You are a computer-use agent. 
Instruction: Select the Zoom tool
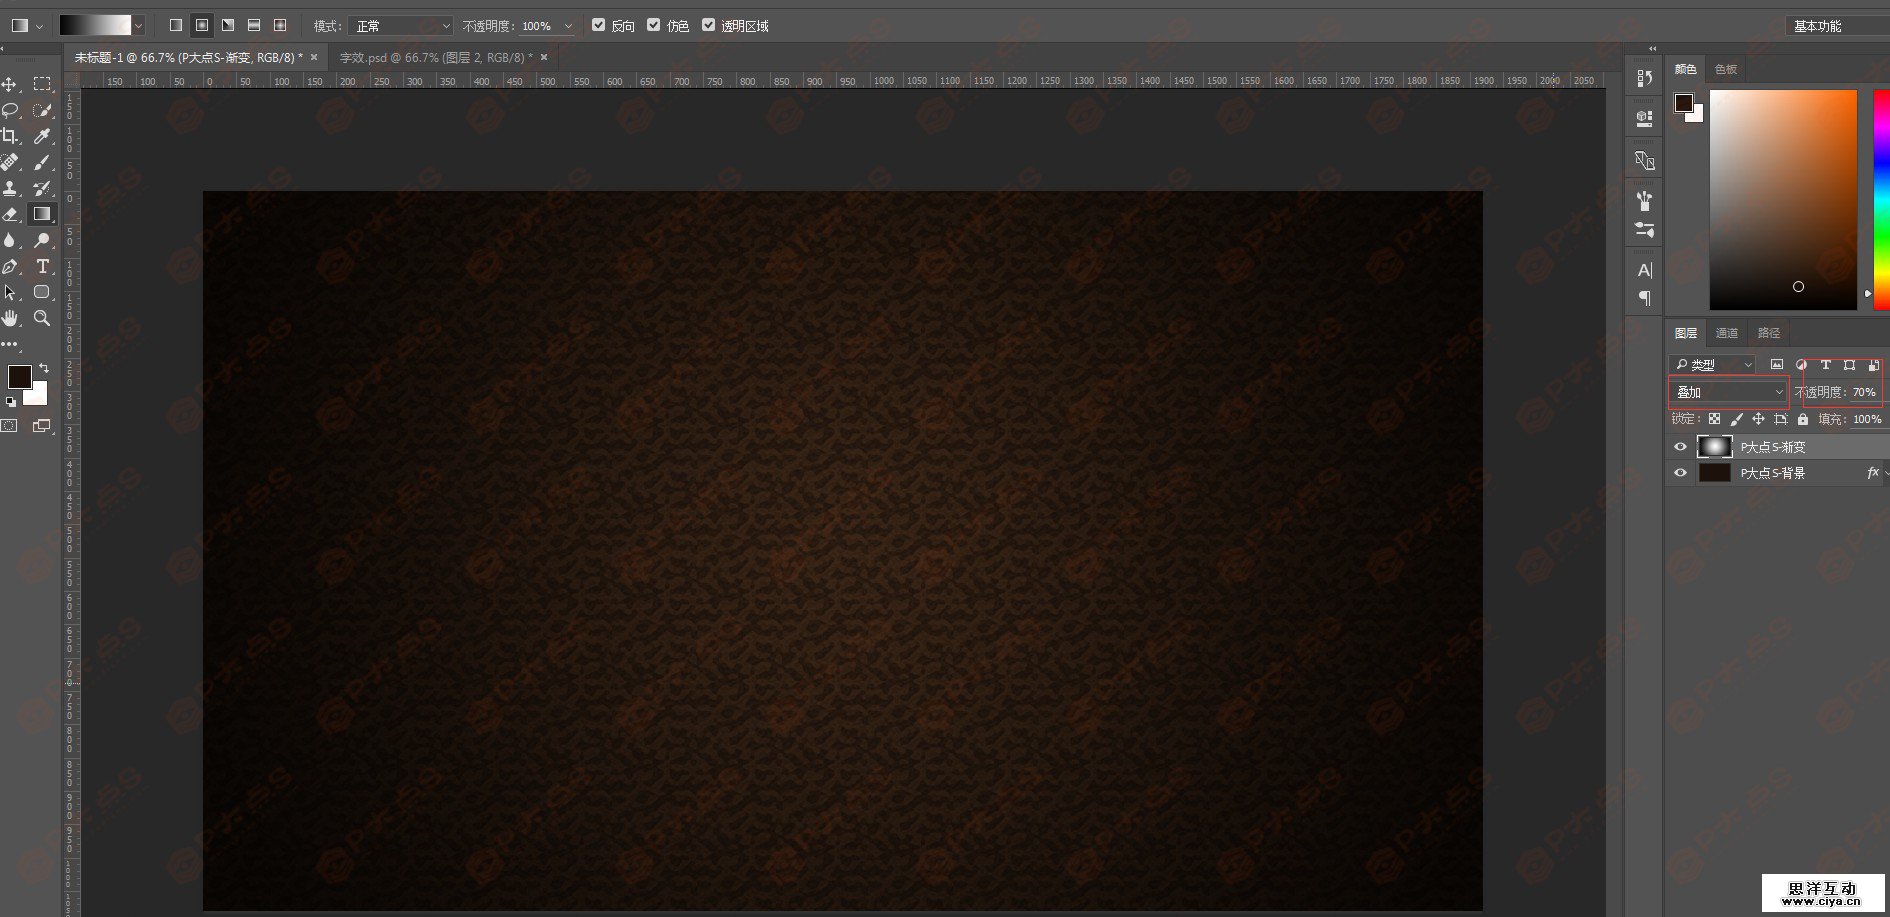coord(42,318)
